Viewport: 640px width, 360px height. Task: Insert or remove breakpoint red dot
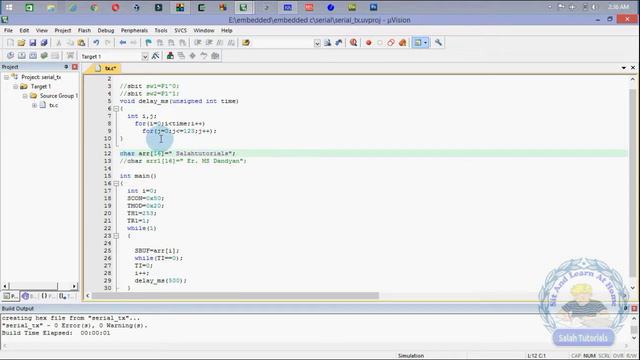tap(368, 43)
